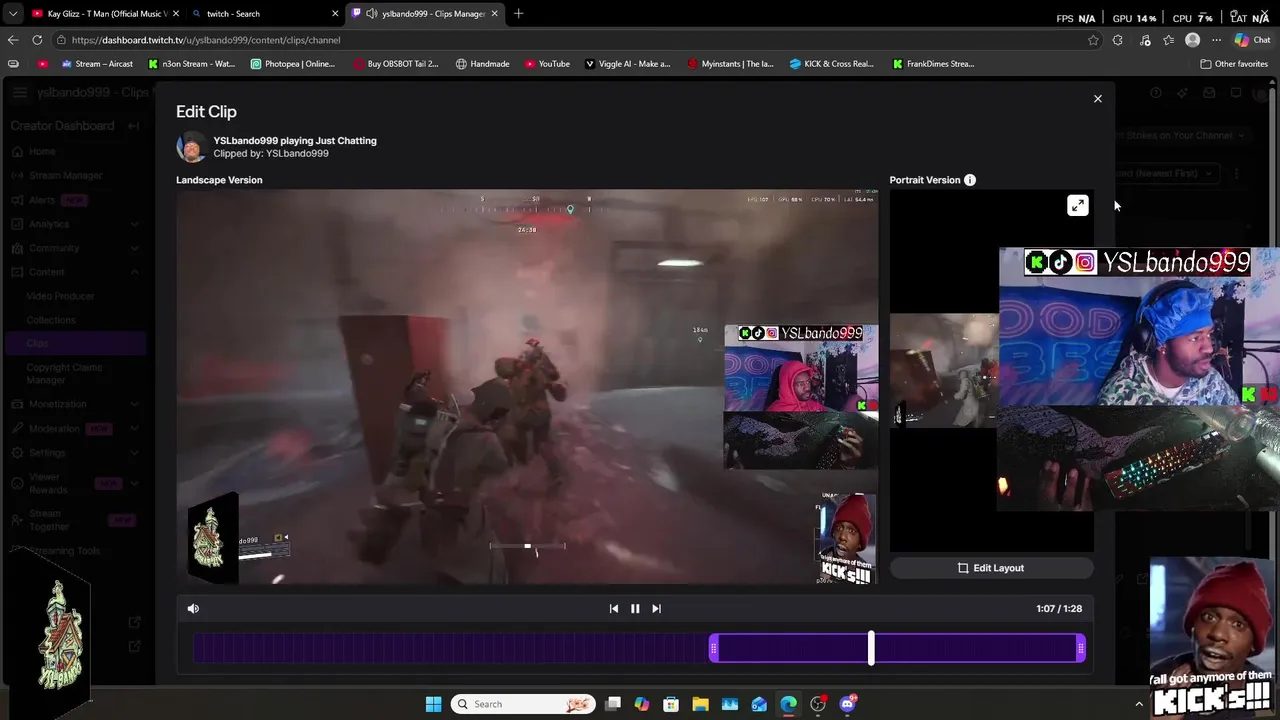Open Myinstants bookmark

pyautogui.click(x=730, y=64)
